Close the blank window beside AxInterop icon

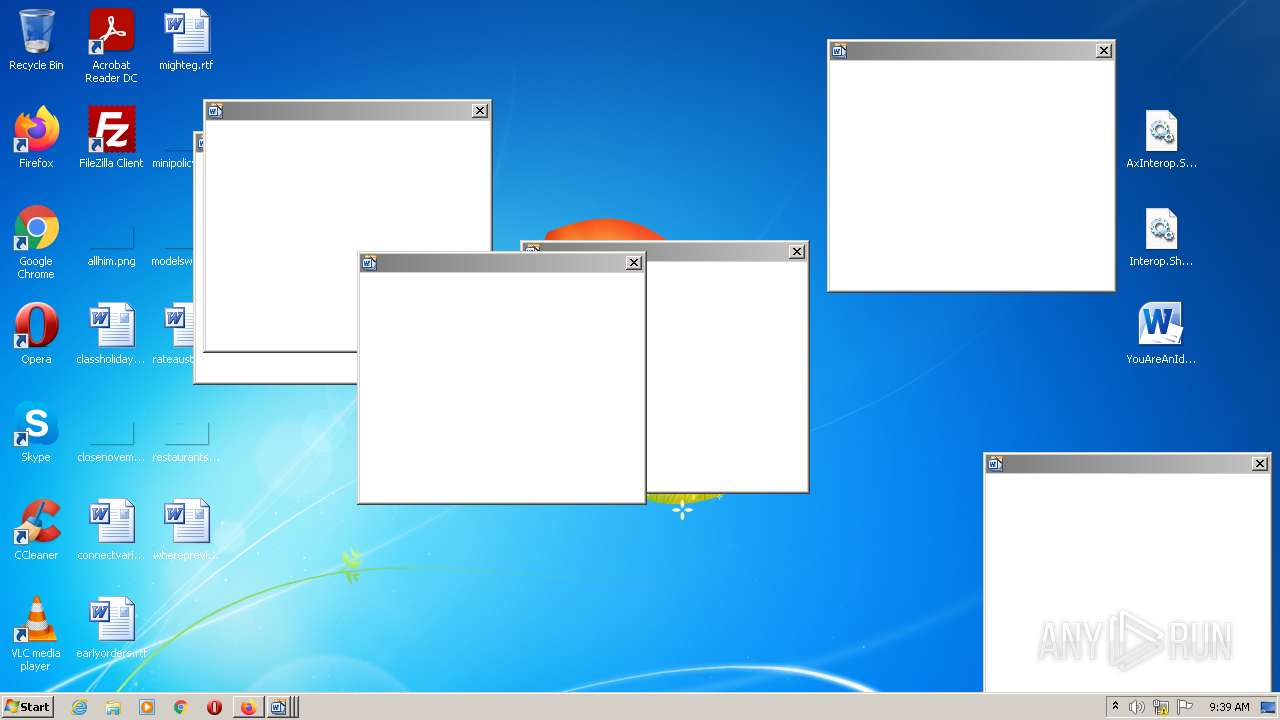[x=1104, y=51]
